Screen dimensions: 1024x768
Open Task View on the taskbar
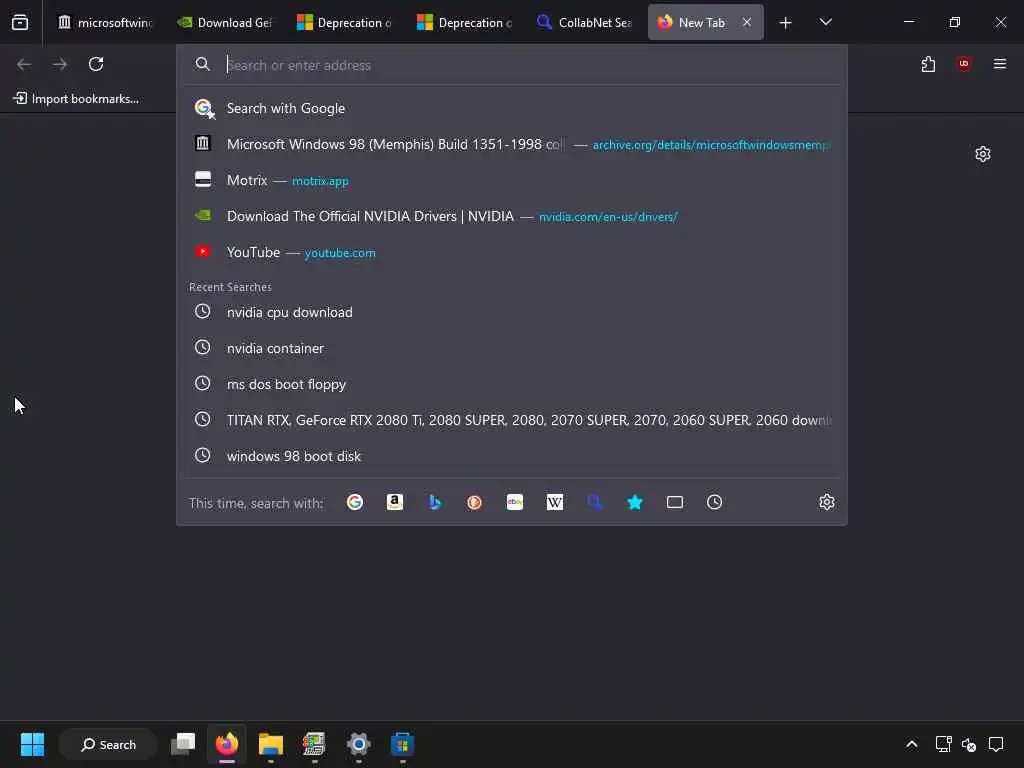click(x=183, y=744)
